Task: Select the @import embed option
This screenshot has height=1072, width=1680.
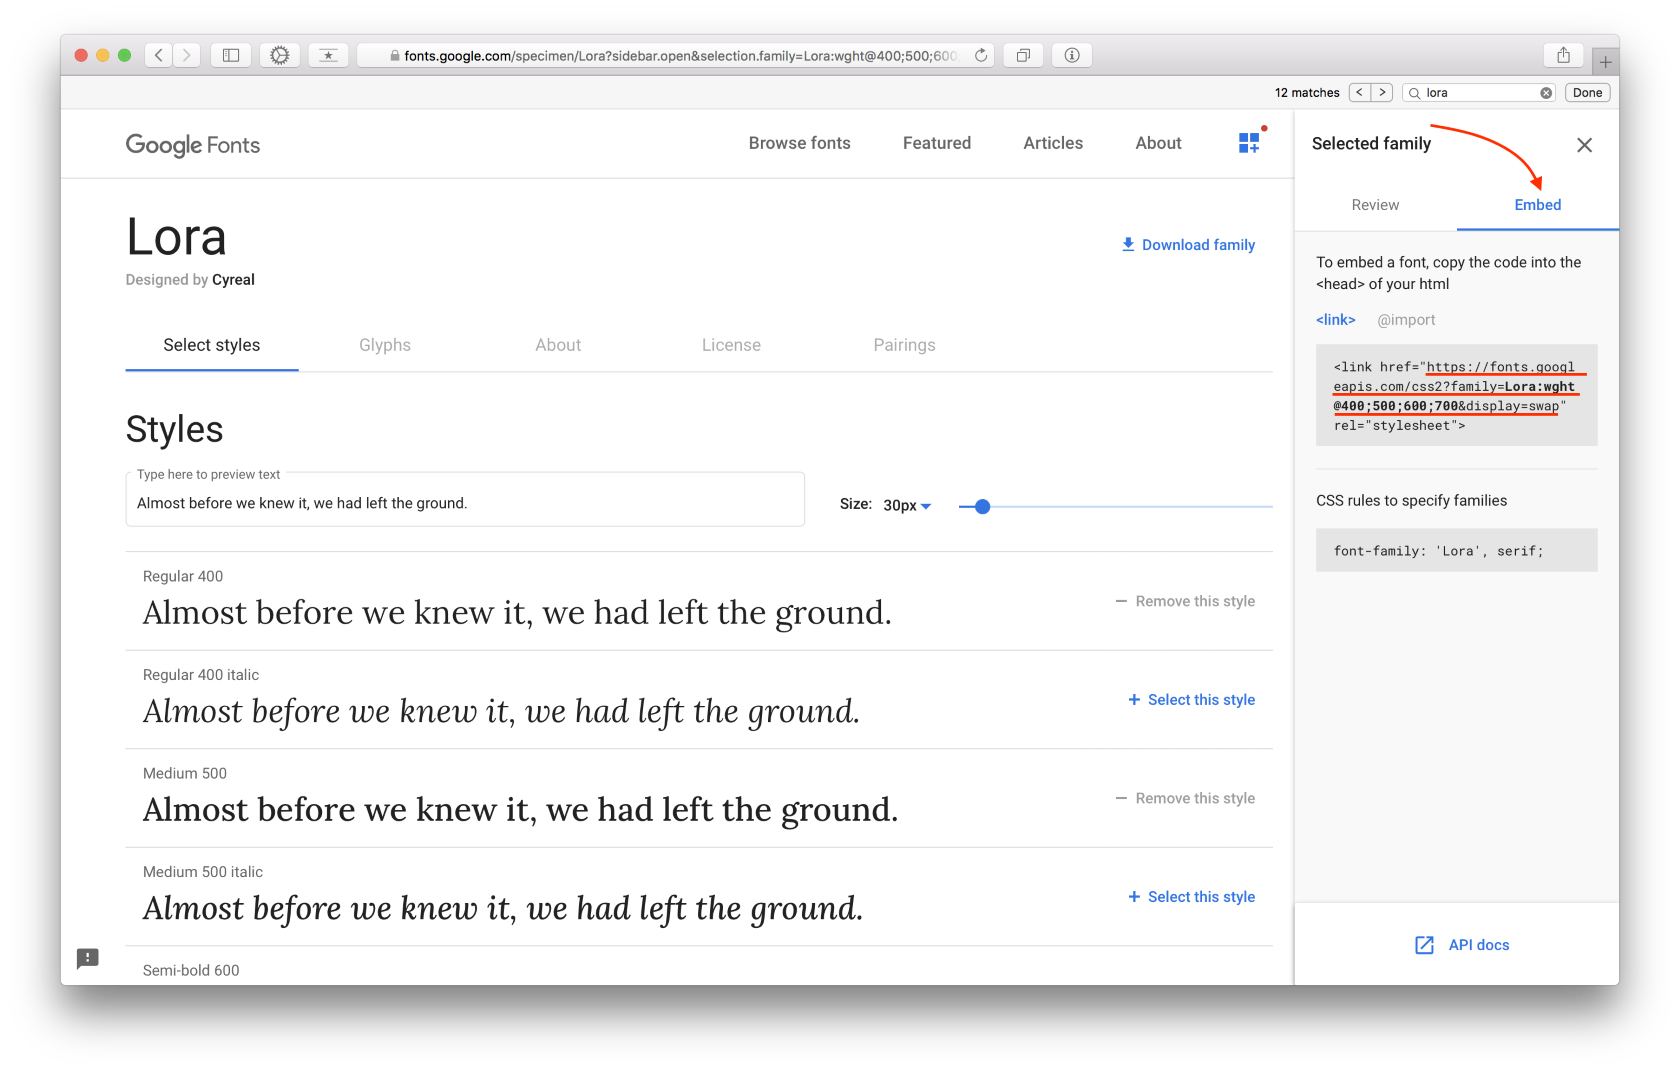Action: pos(1406,320)
